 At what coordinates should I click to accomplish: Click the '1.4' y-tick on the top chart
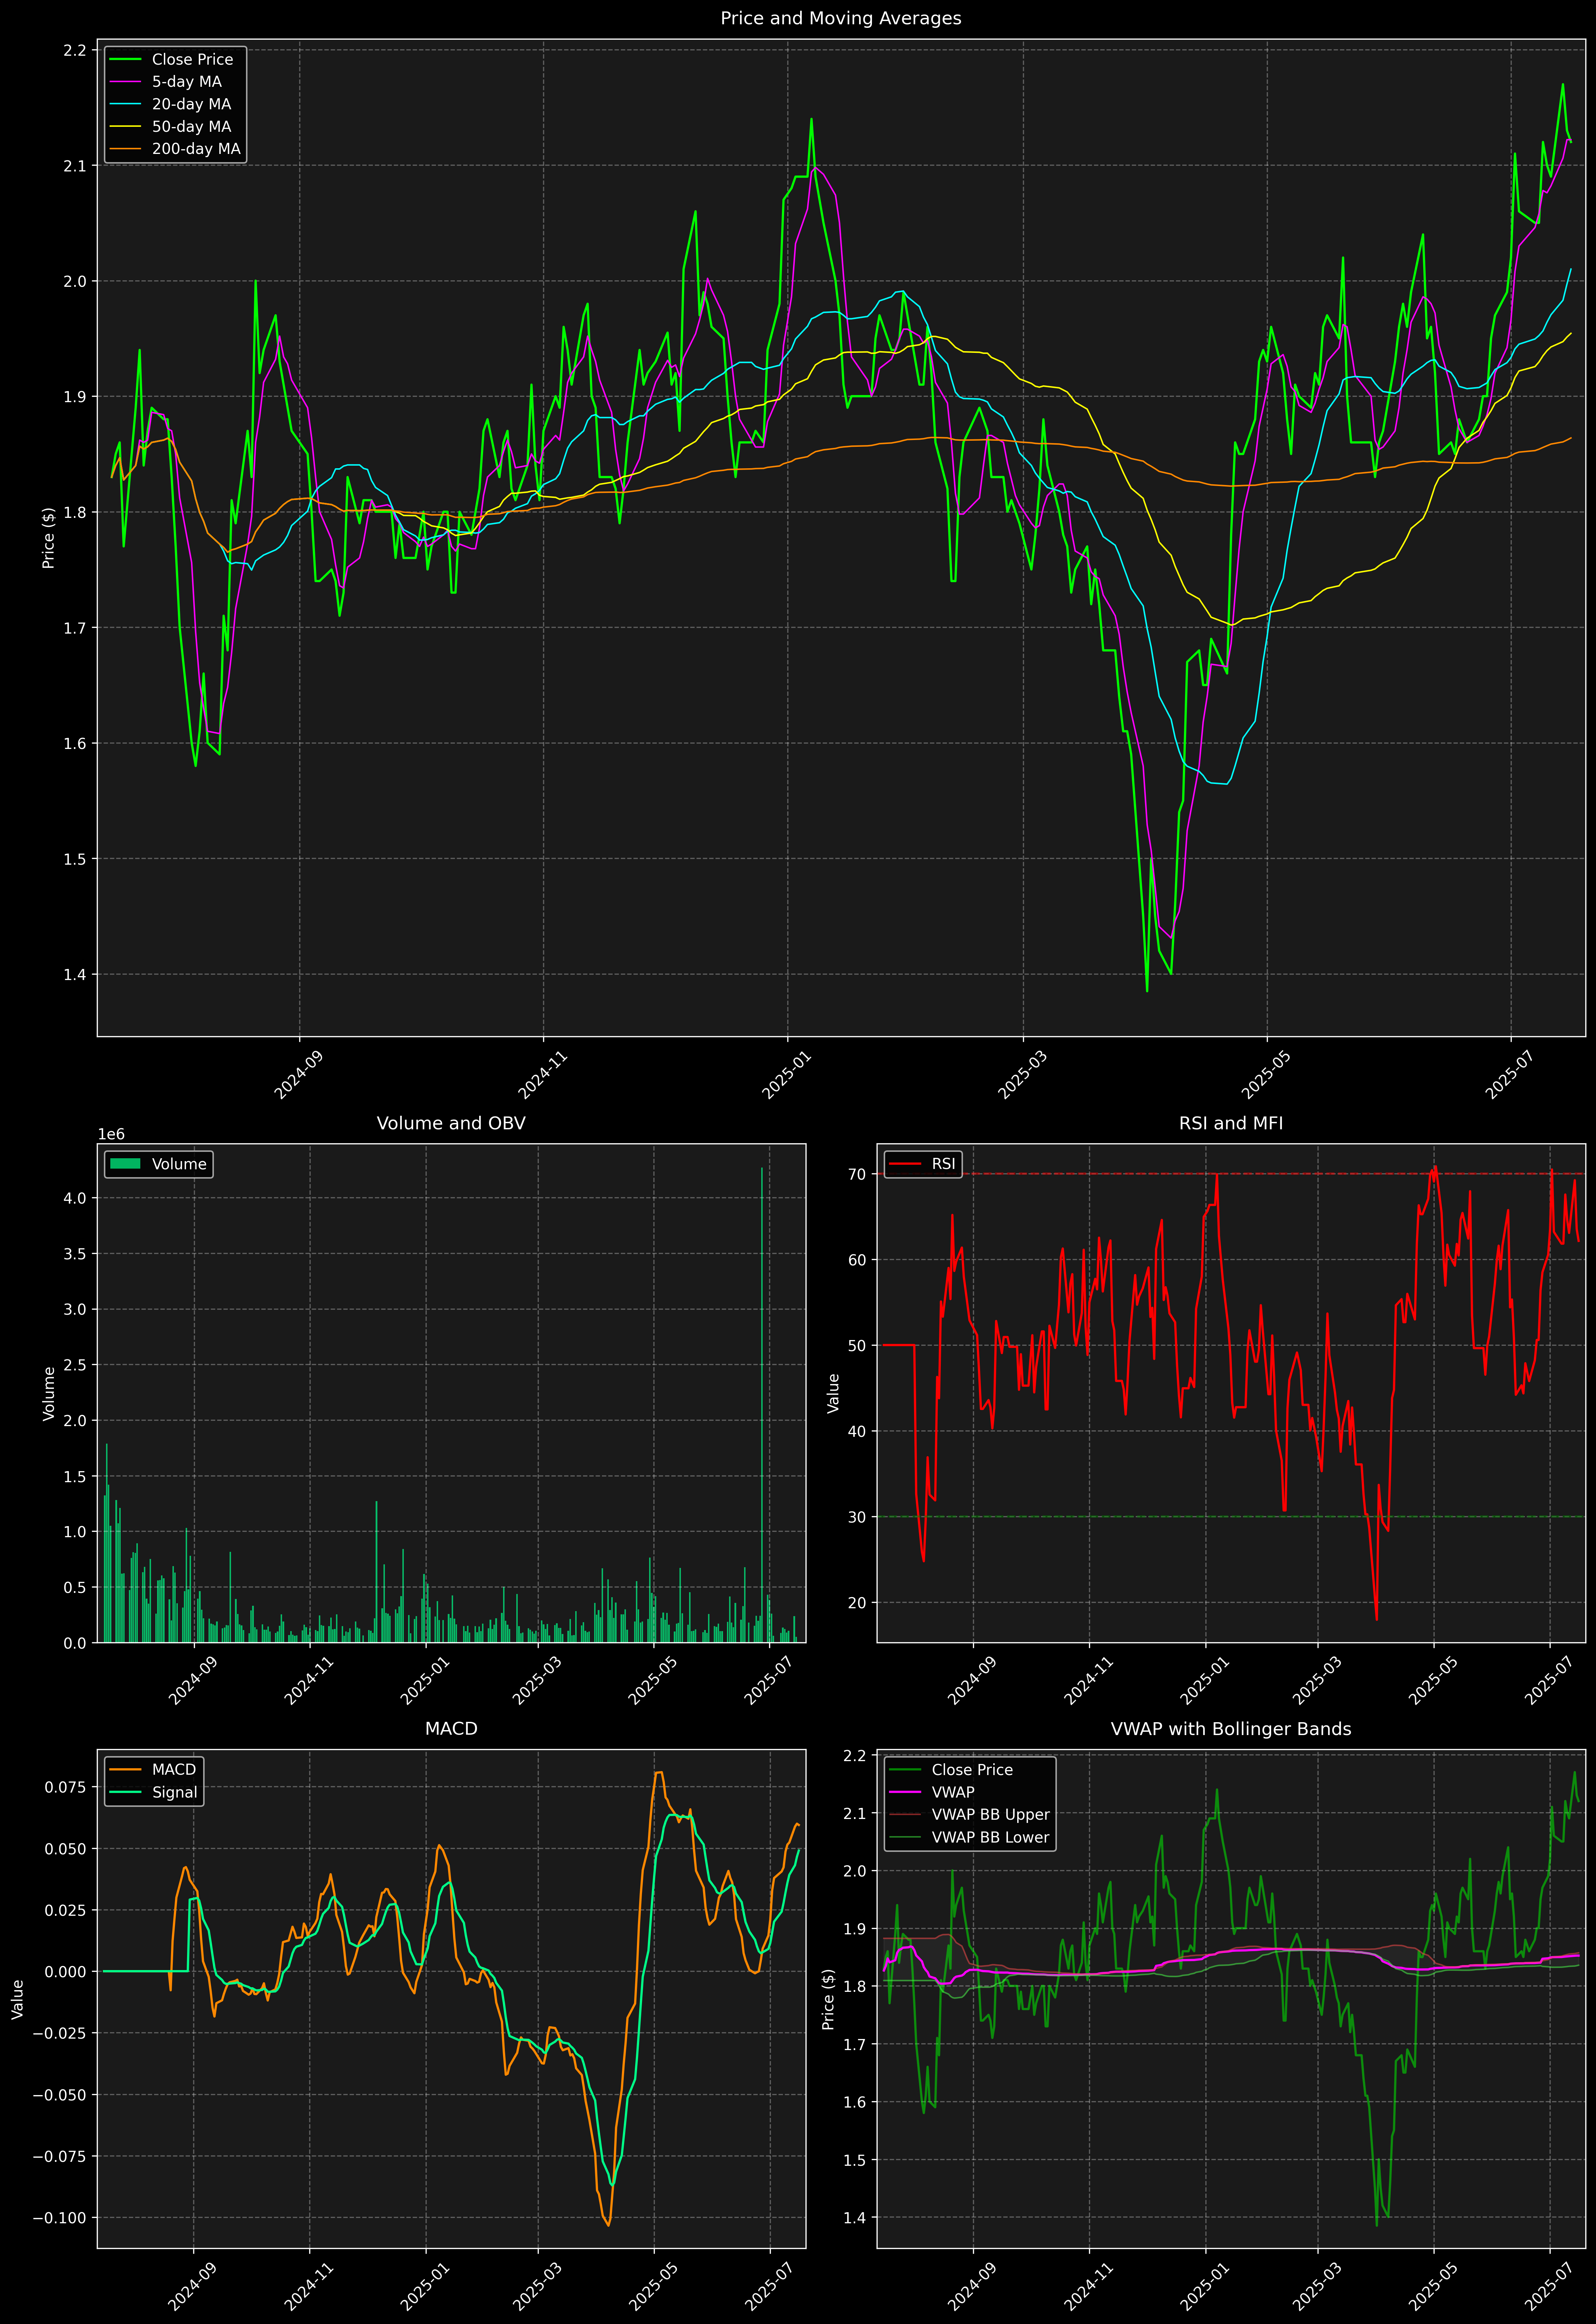[75, 974]
